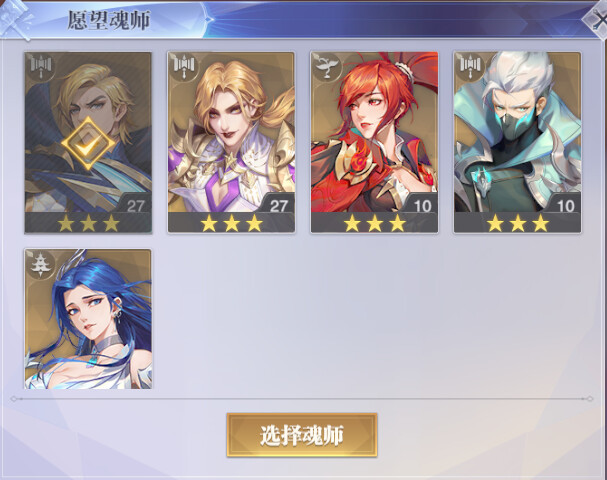The image size is (607, 480).
Task: Click the class emblem on blond male card
Action: (40, 67)
